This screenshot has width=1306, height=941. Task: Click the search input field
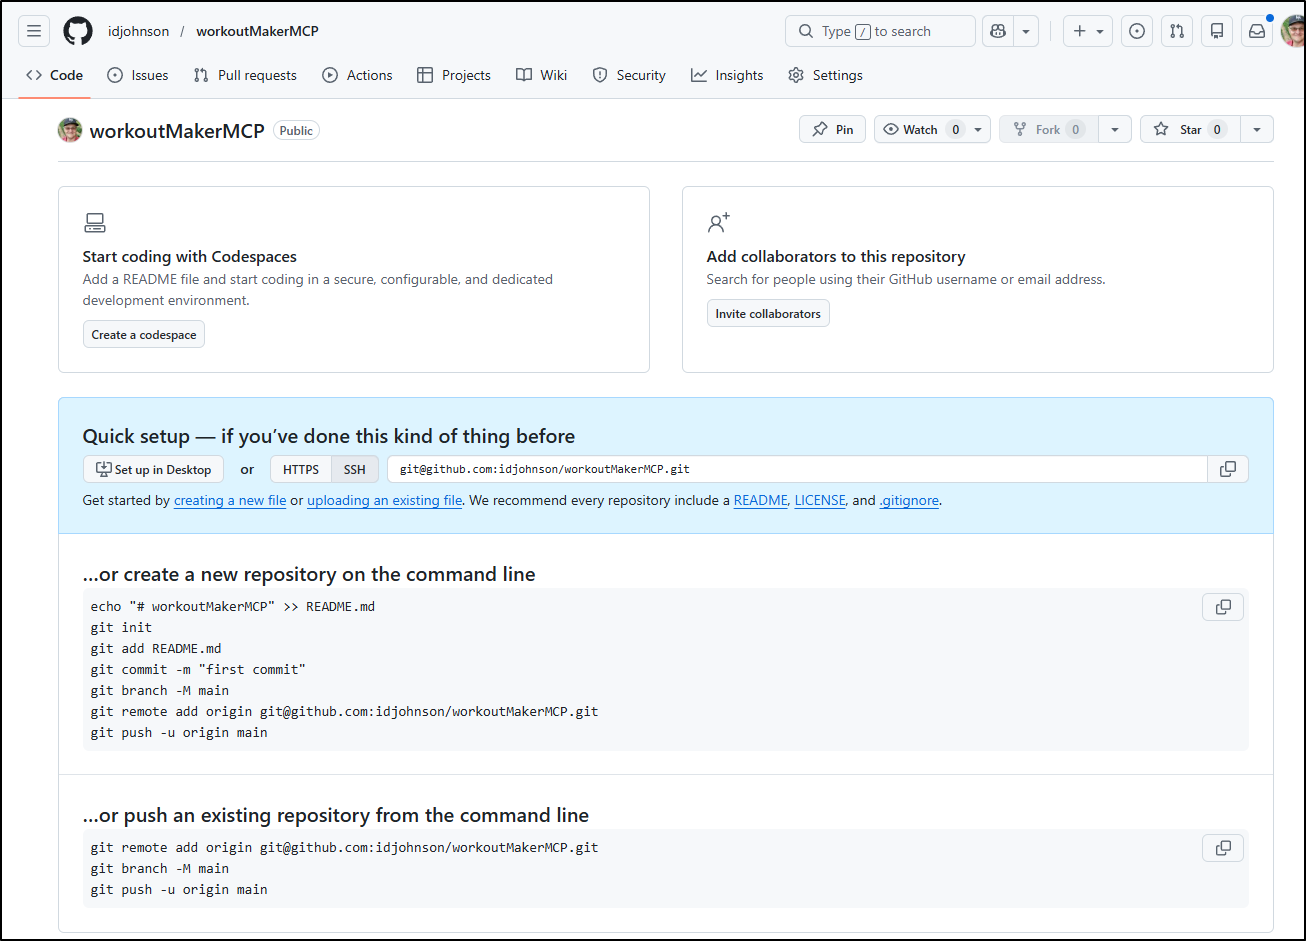[x=880, y=31]
